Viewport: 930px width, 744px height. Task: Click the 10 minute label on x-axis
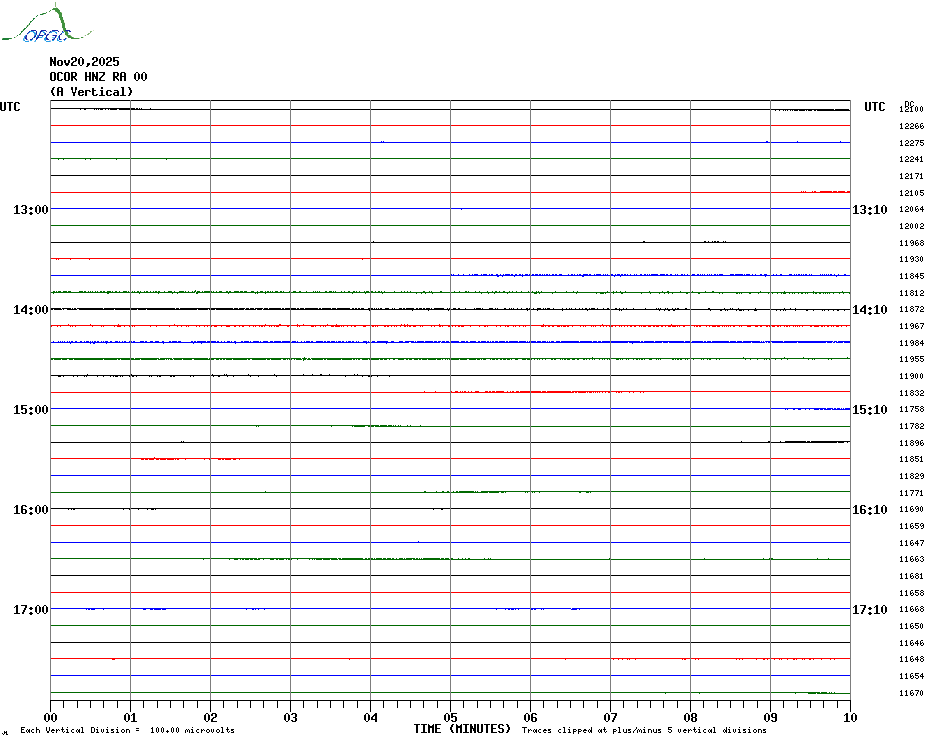click(849, 717)
